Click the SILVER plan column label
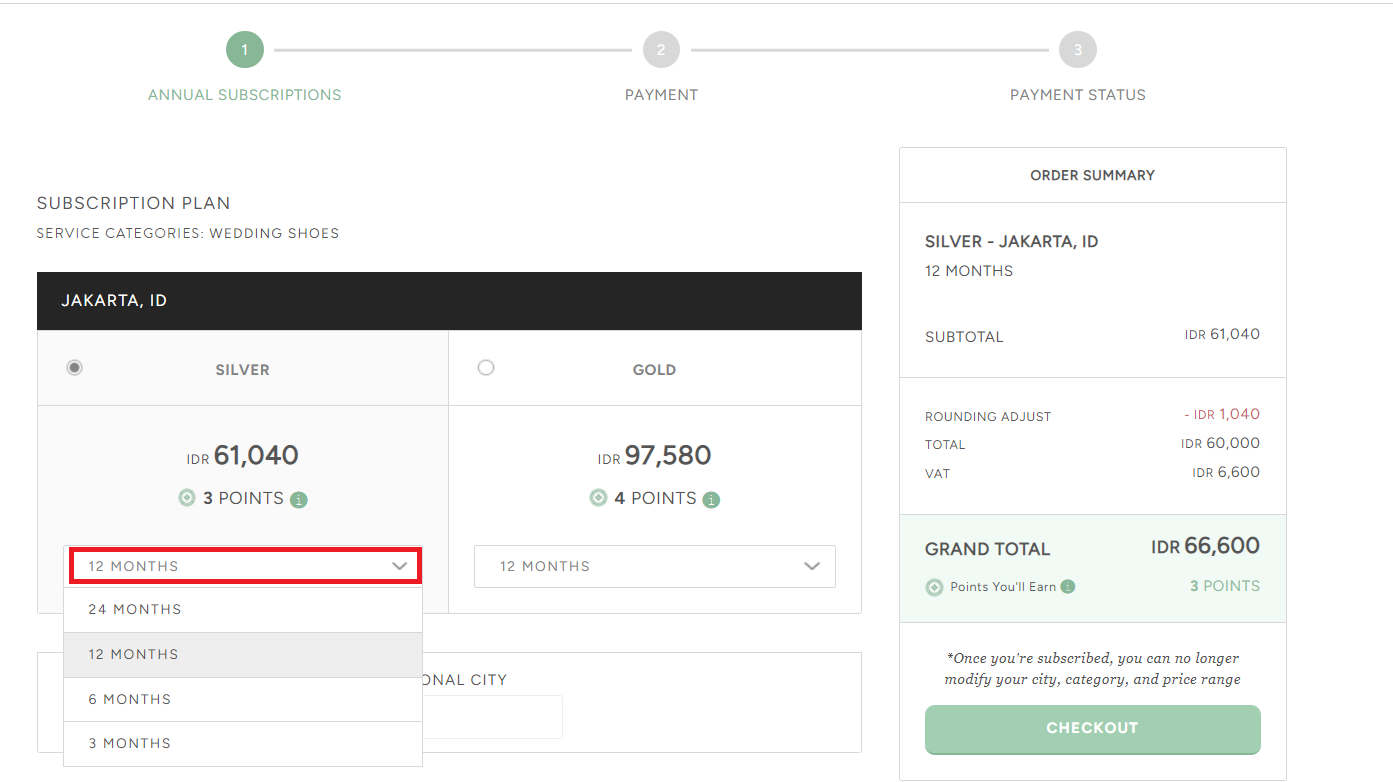This screenshot has width=1393, height=782. coord(243,370)
